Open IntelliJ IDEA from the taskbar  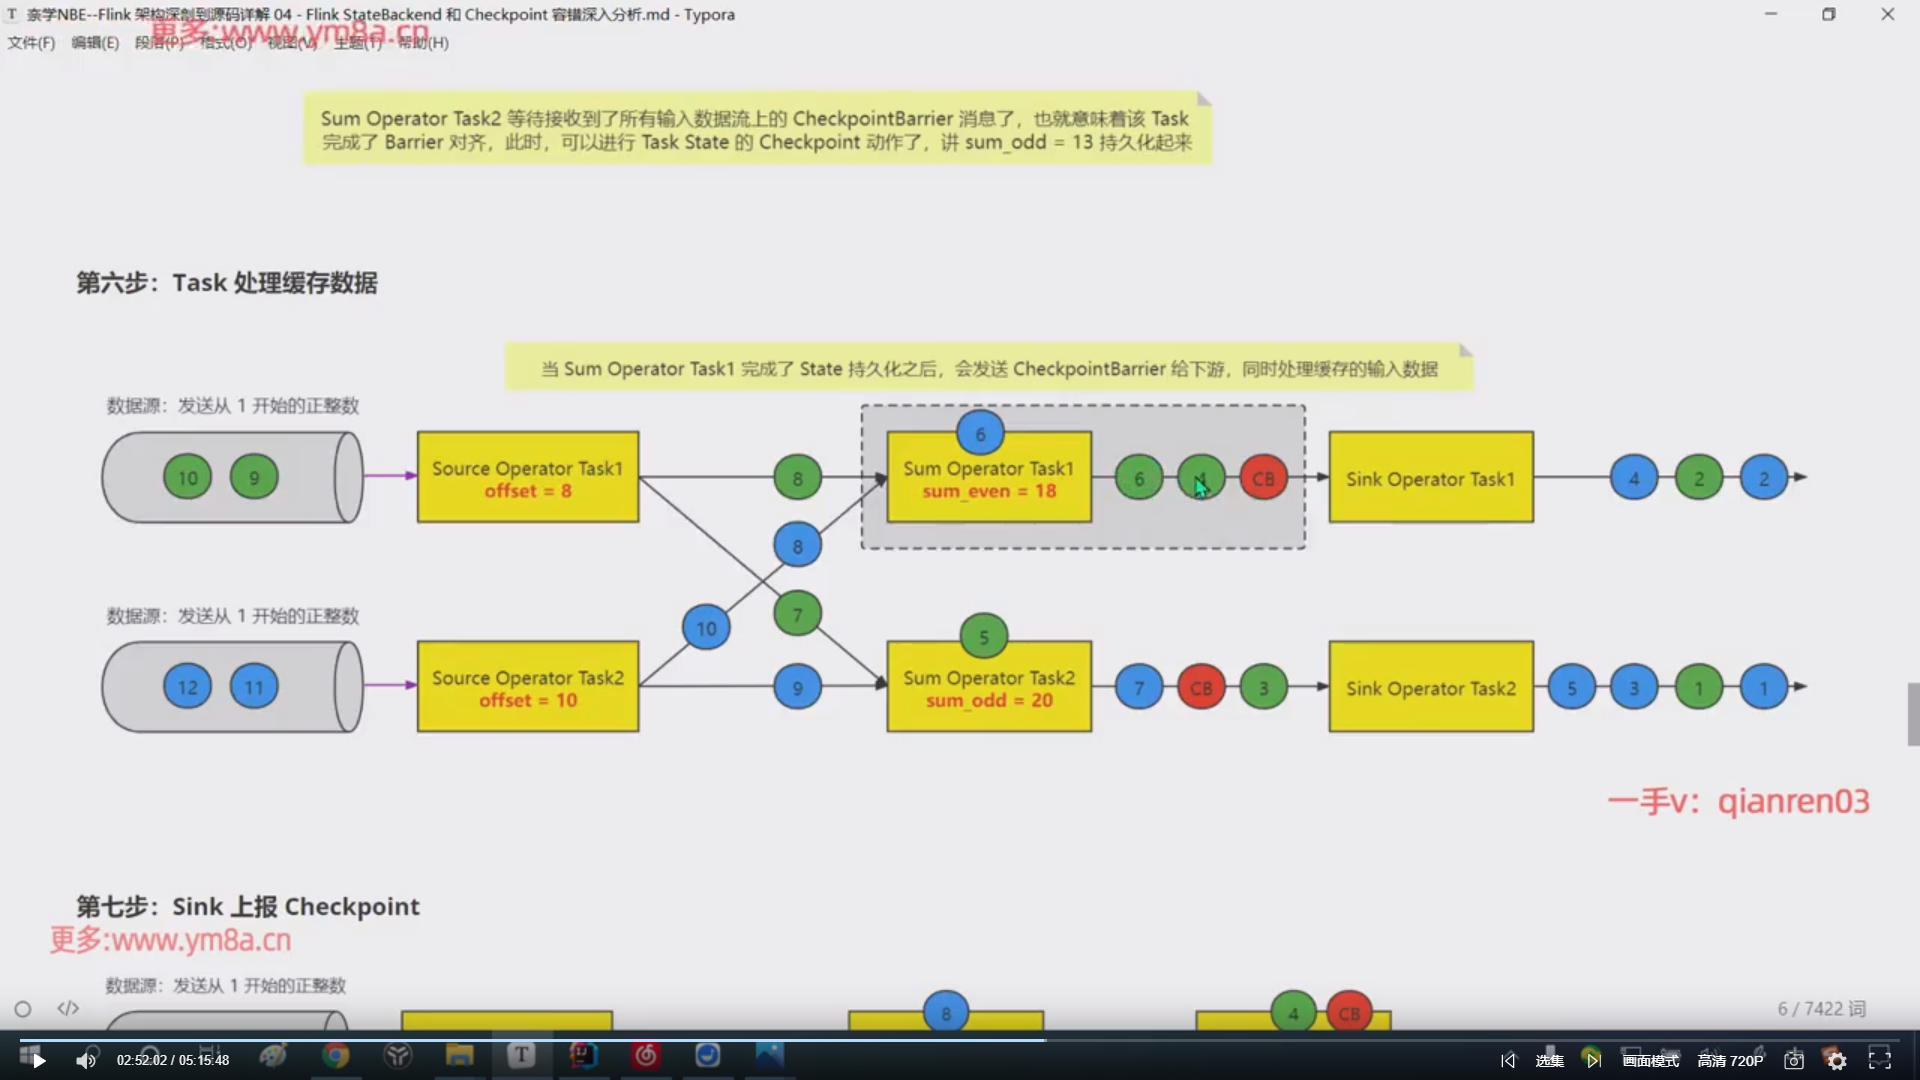pyautogui.click(x=583, y=1055)
